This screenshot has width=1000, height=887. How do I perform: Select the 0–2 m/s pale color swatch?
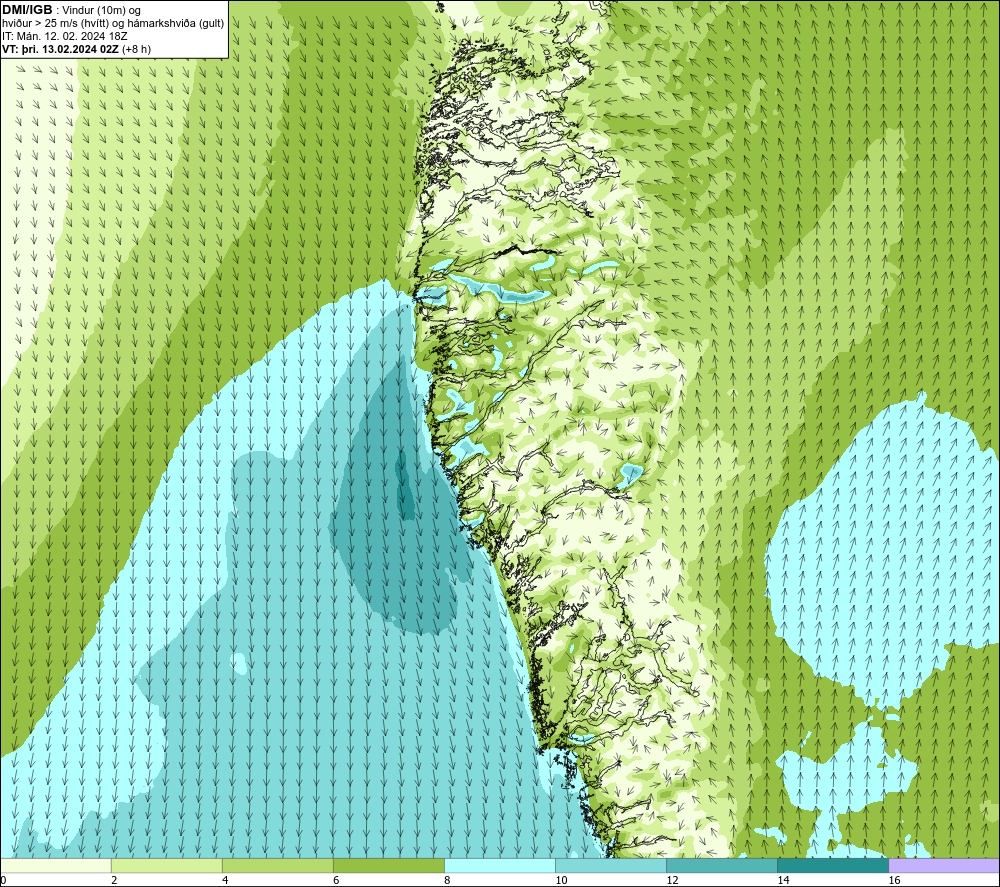point(56,866)
